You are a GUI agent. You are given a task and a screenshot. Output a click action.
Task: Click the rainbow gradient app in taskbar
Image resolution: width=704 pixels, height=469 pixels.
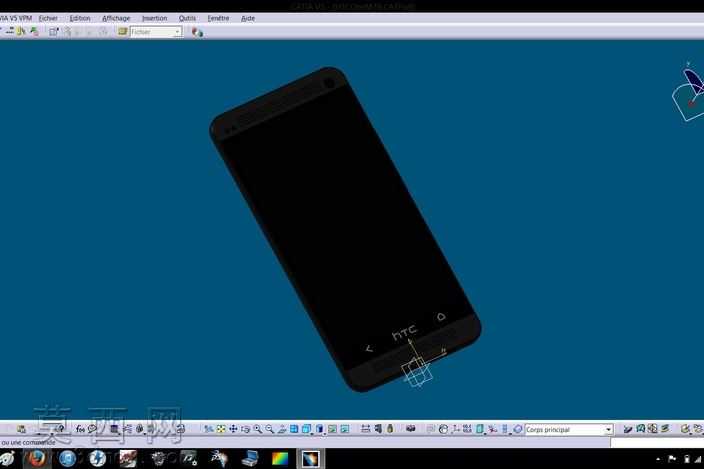280,459
